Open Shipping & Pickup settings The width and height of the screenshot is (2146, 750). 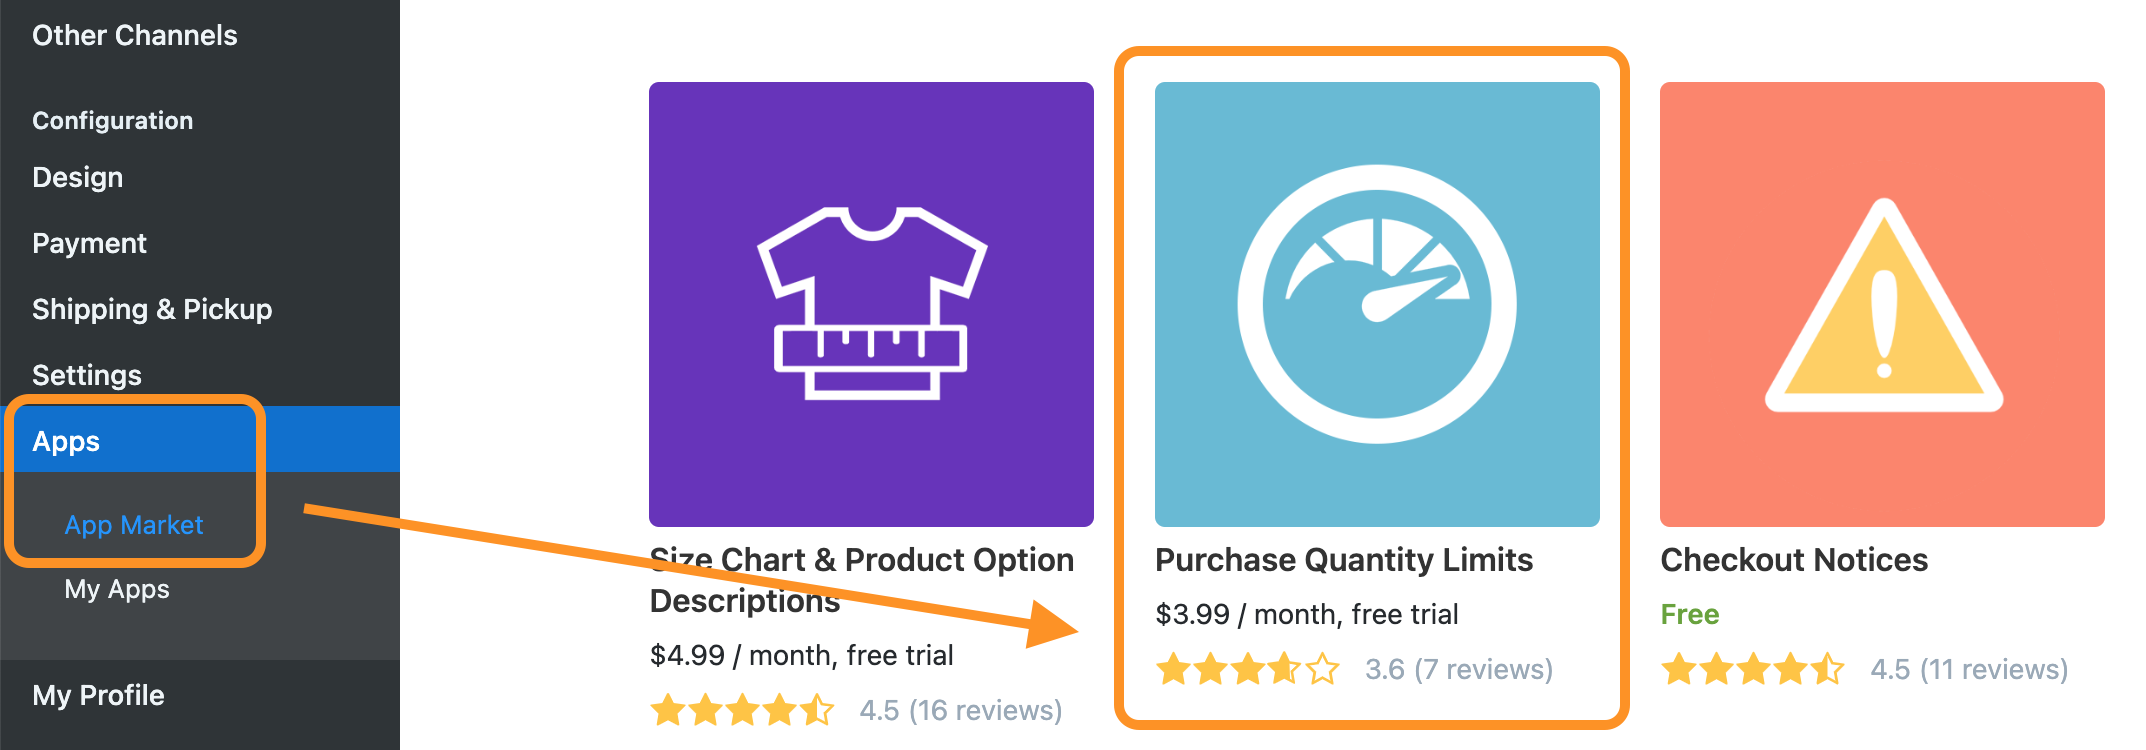152,309
